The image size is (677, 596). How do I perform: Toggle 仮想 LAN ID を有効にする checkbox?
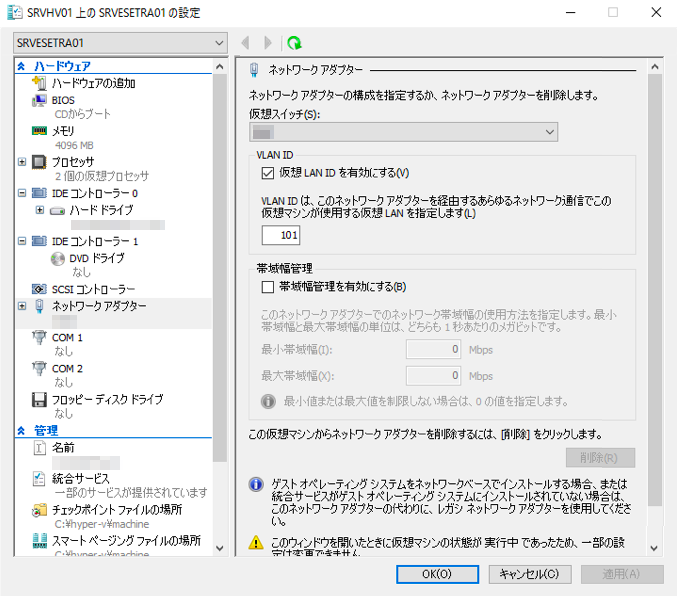point(268,173)
